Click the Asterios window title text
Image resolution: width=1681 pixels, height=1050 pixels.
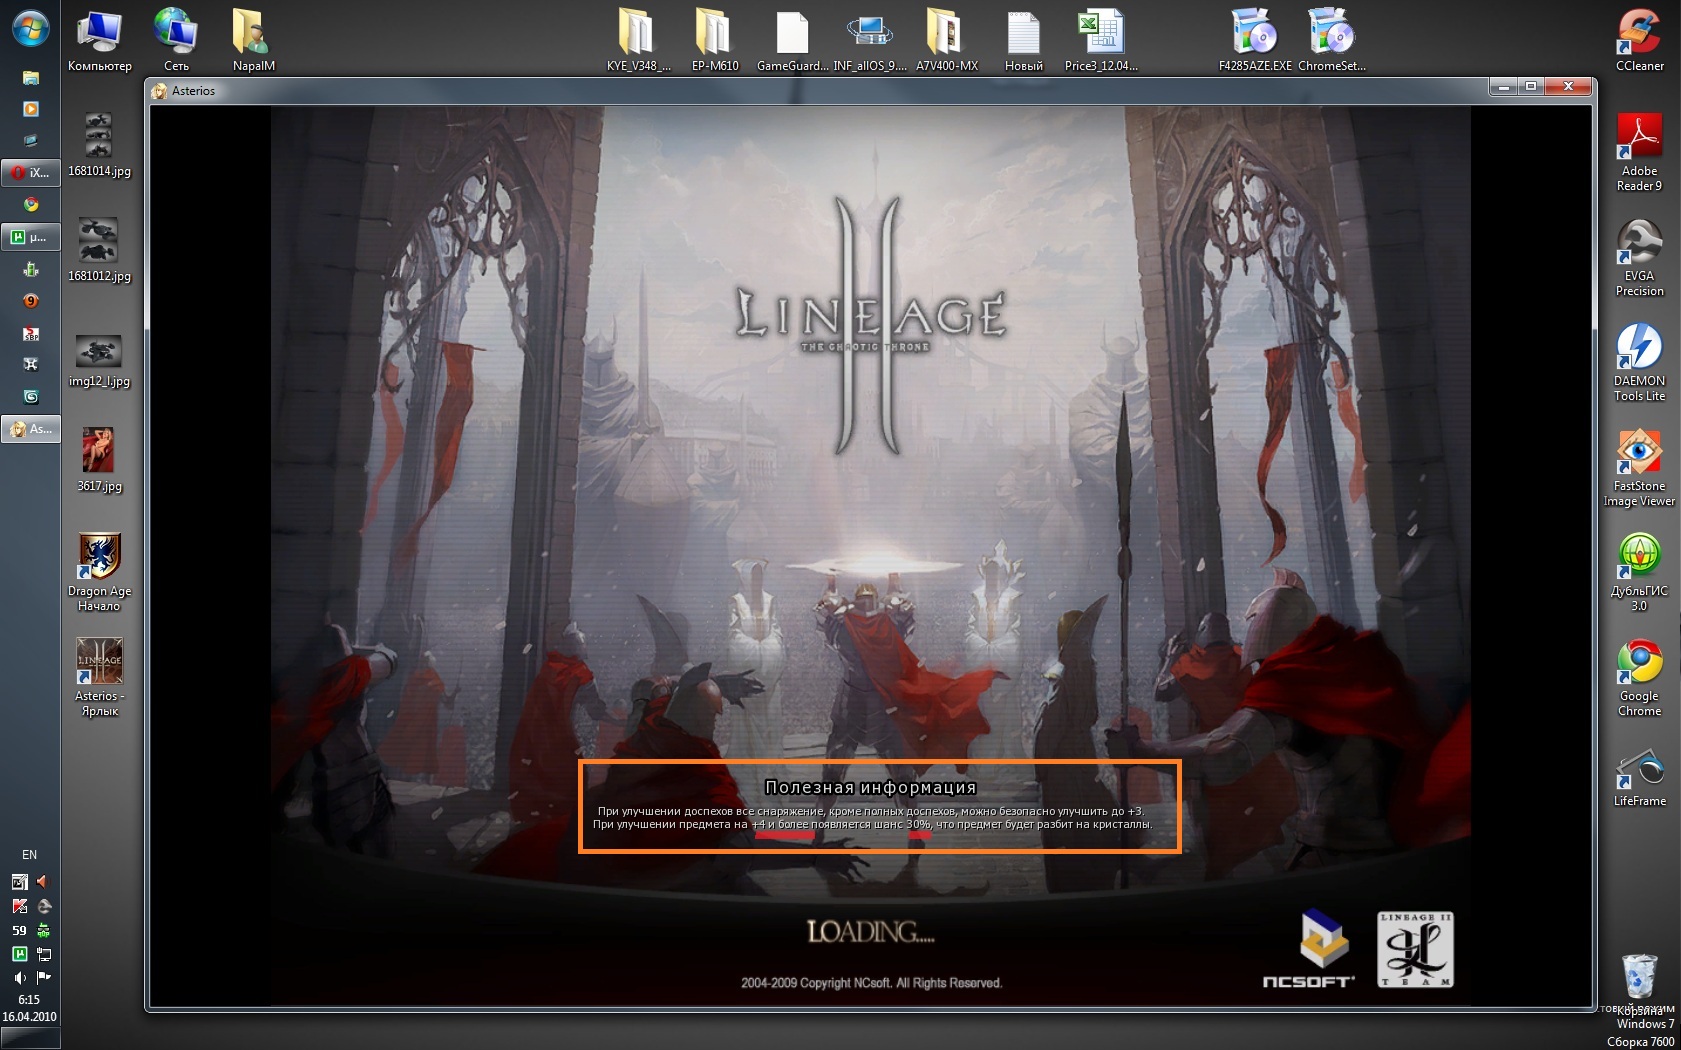[193, 91]
